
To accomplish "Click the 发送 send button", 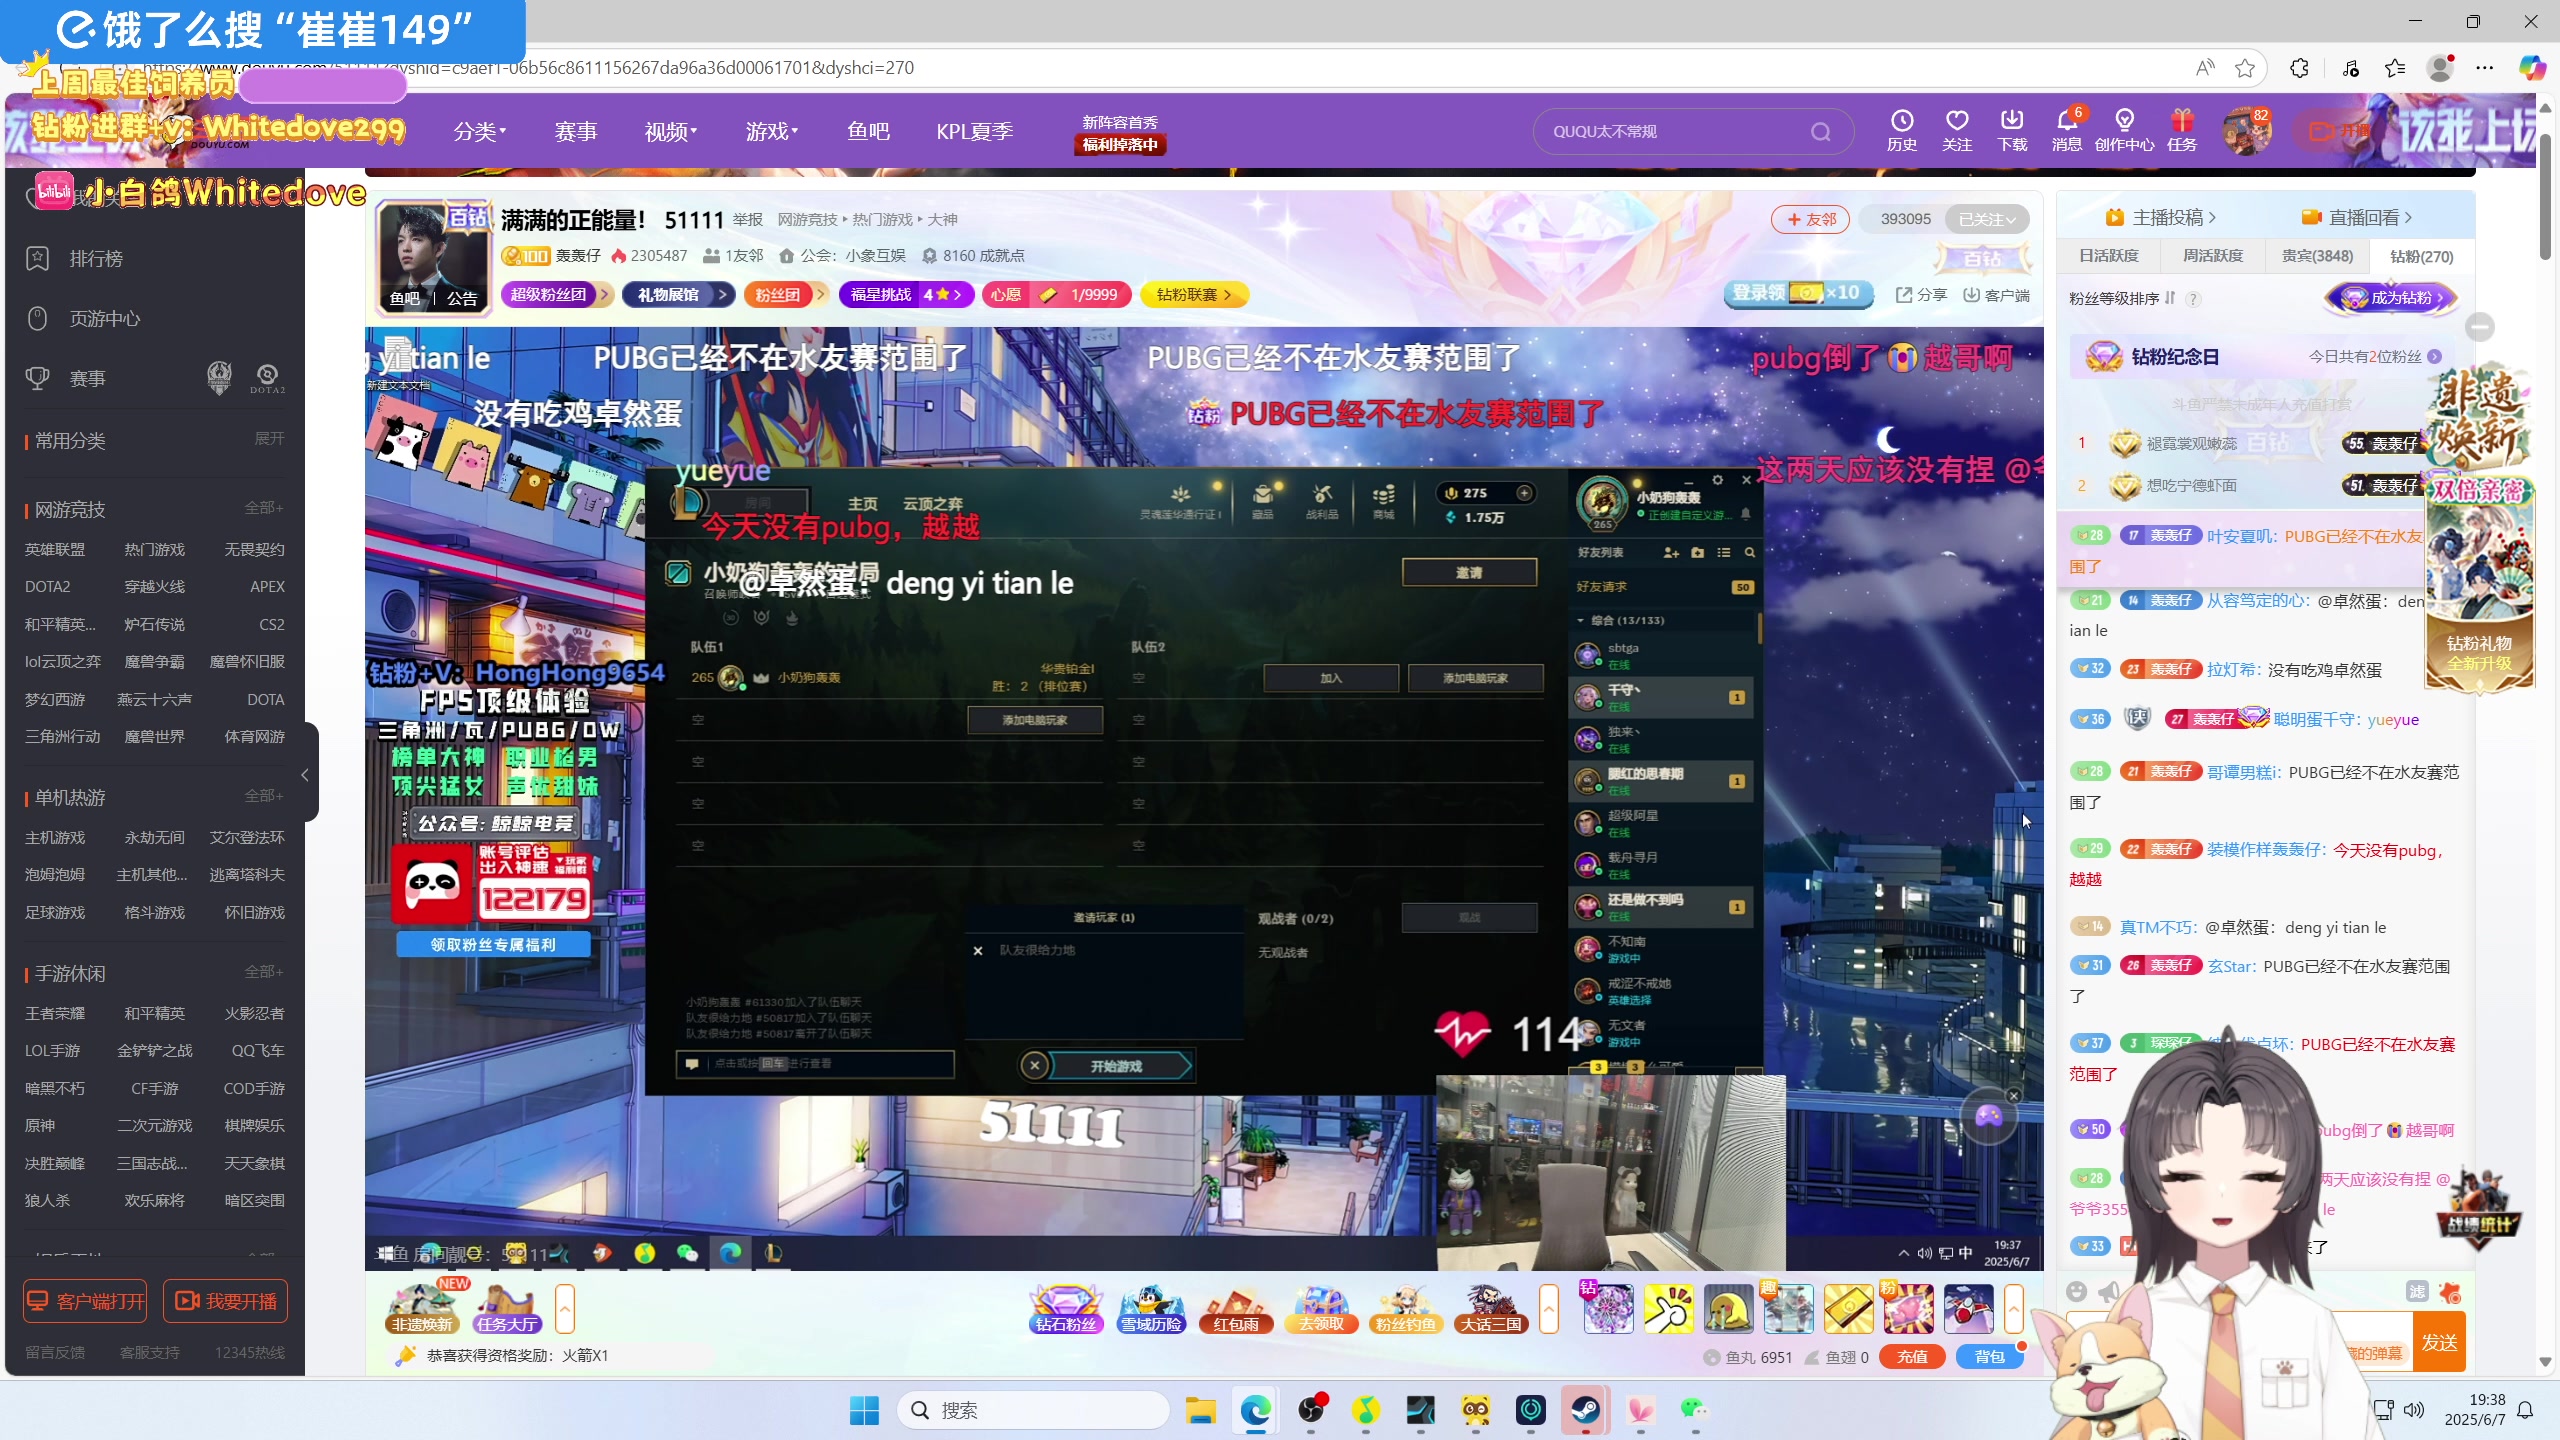I will (x=2439, y=1343).
